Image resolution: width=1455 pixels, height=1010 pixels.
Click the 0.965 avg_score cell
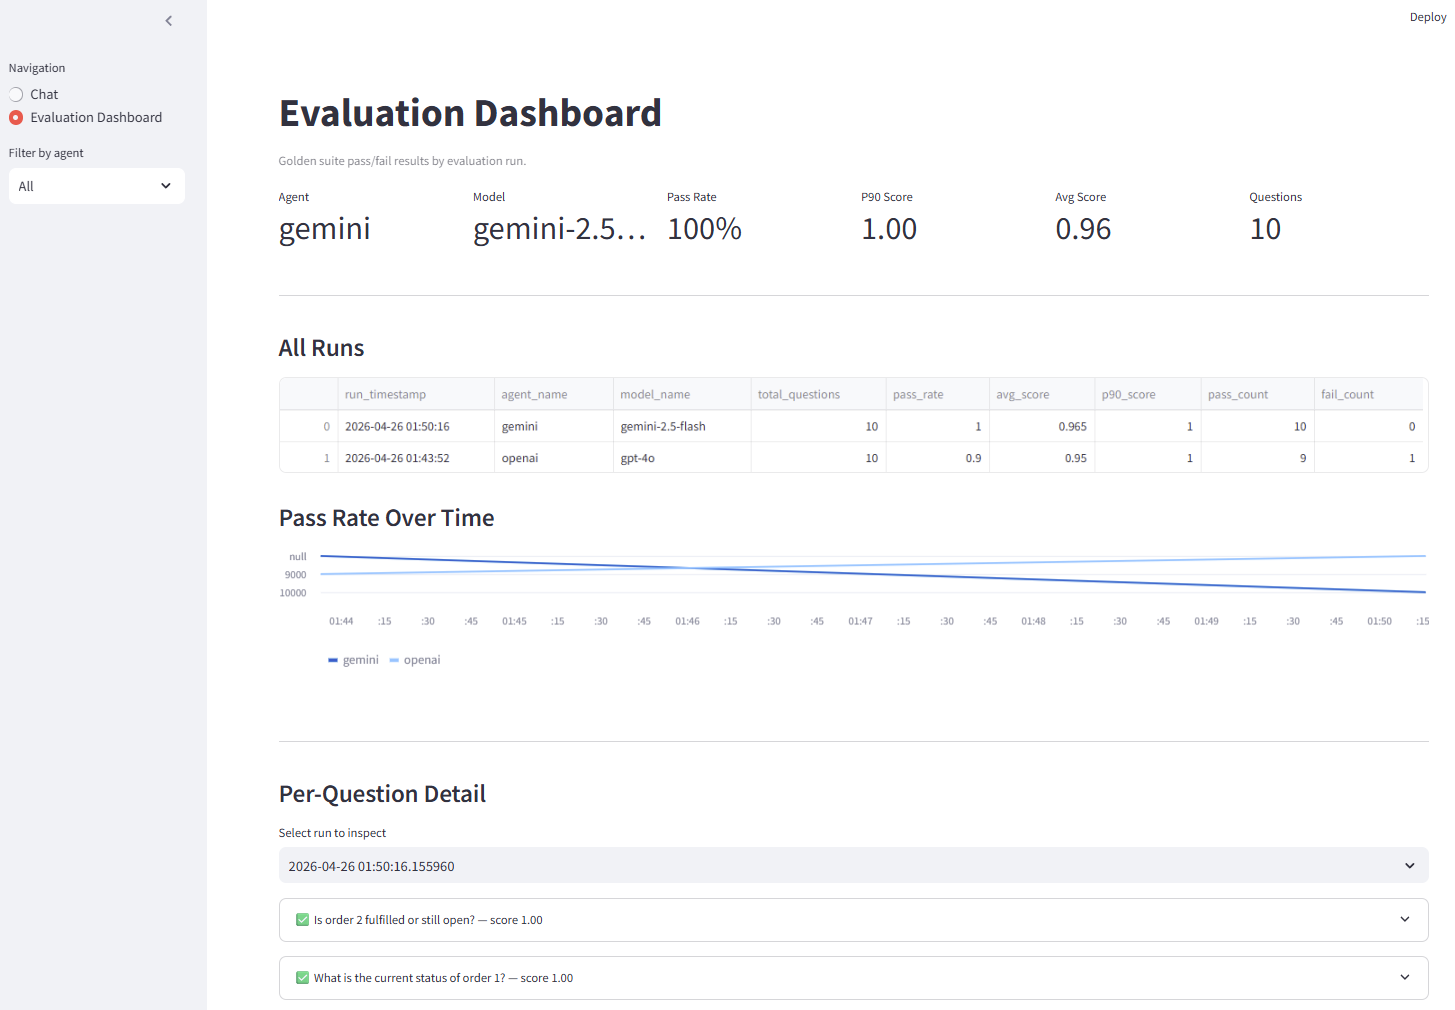click(1042, 426)
